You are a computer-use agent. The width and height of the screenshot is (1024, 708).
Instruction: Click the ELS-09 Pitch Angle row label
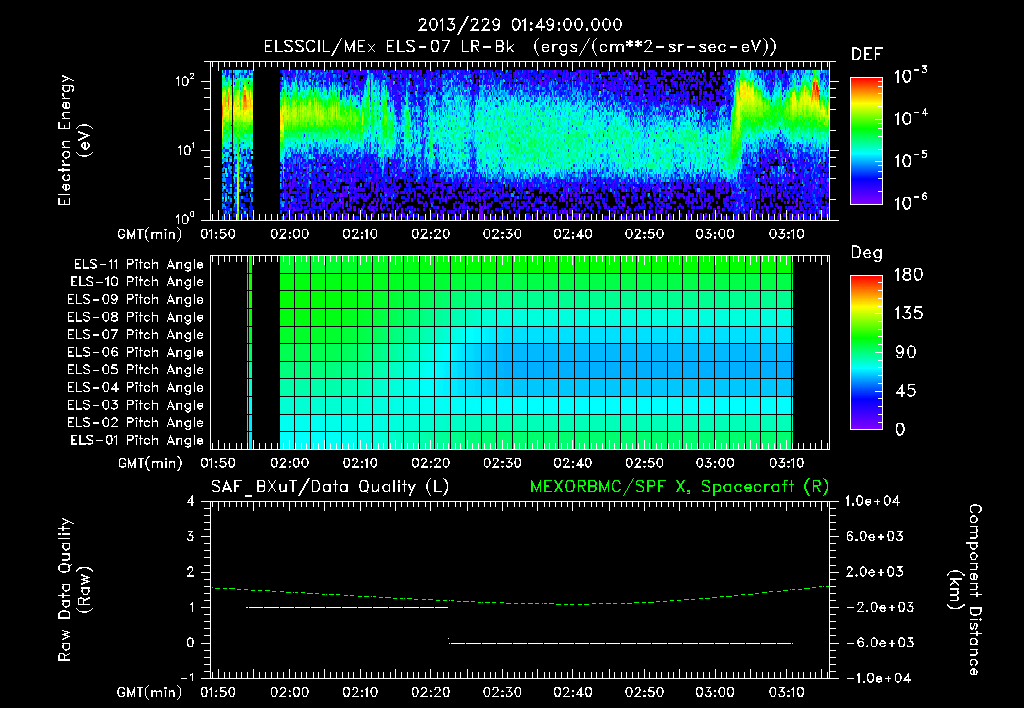coord(136,300)
